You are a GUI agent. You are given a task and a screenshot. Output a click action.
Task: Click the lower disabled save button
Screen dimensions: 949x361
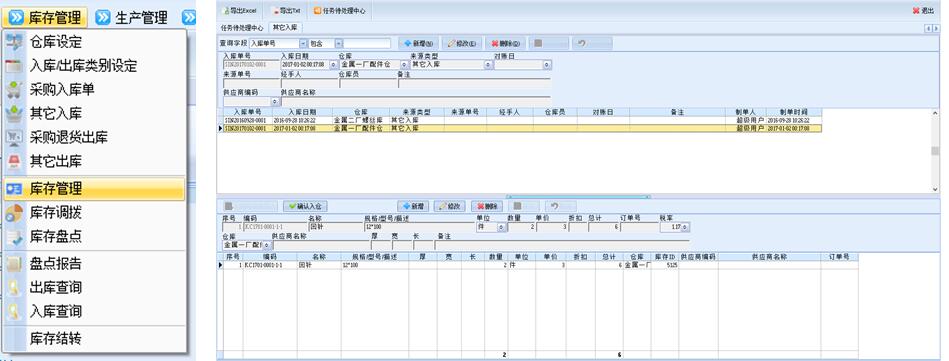pyautogui.click(x=524, y=207)
